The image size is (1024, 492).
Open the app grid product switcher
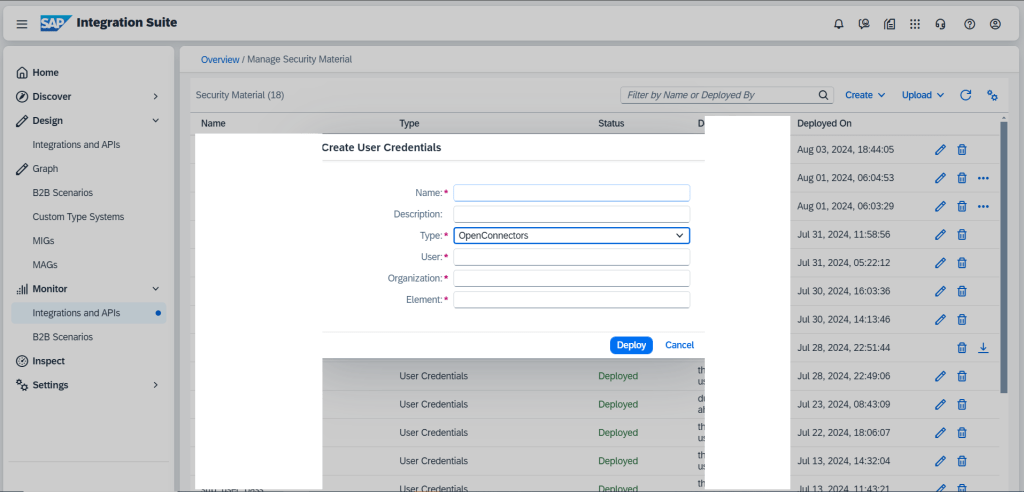pos(914,24)
